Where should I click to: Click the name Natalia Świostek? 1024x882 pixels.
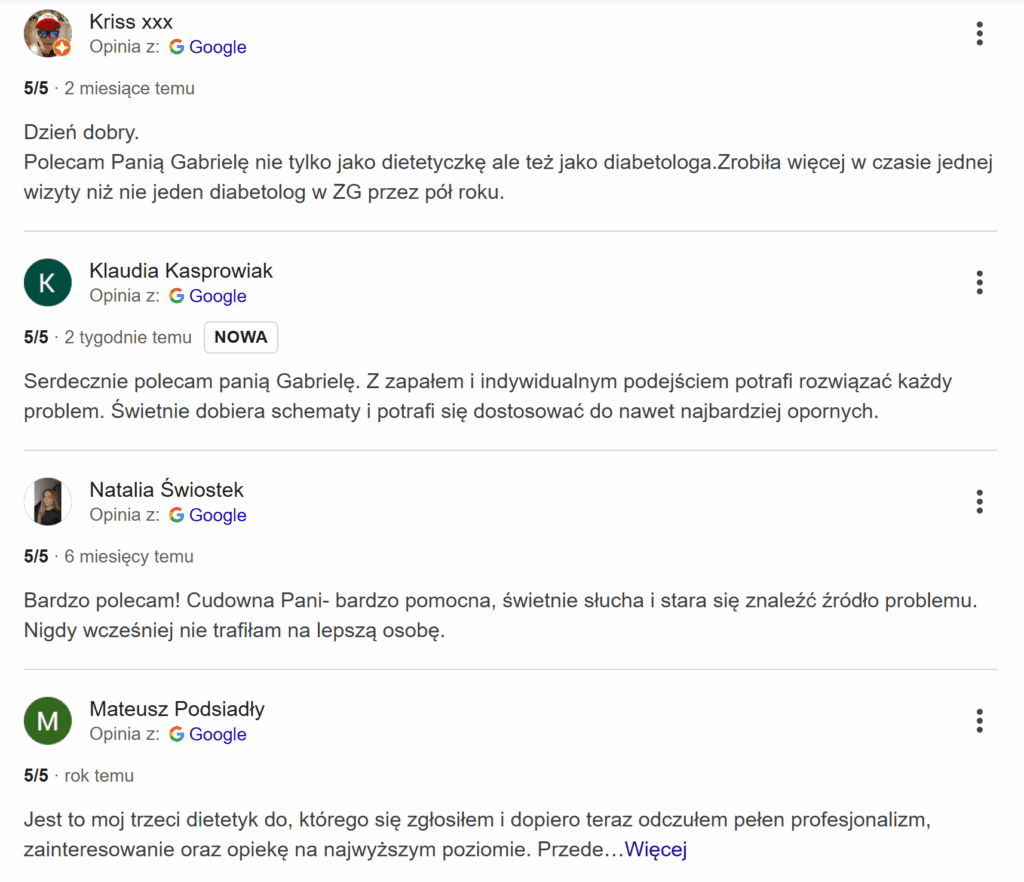[166, 489]
